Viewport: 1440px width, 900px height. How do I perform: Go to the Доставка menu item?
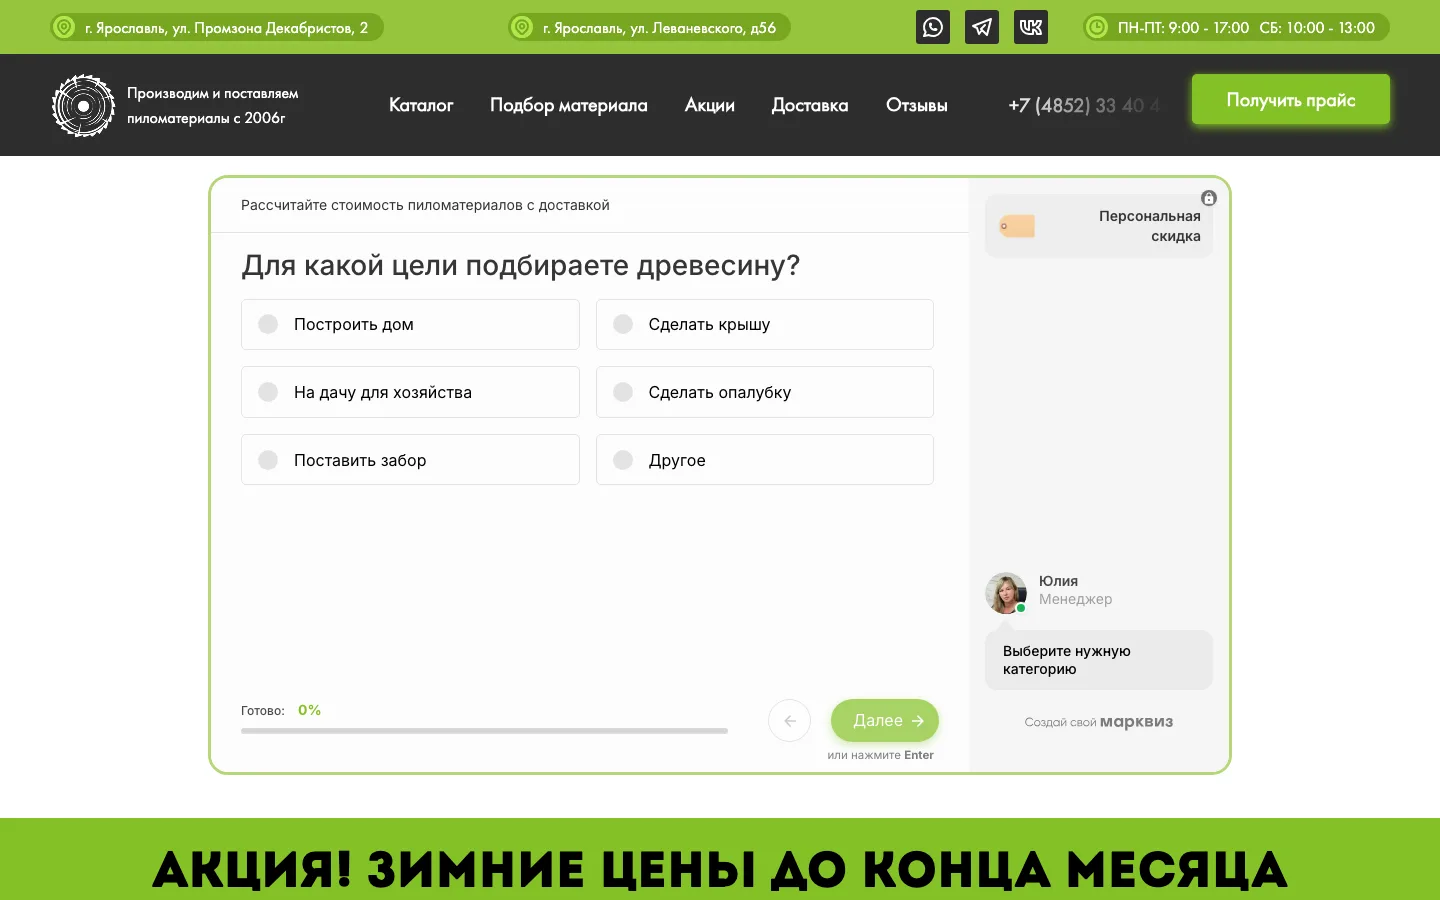click(810, 105)
